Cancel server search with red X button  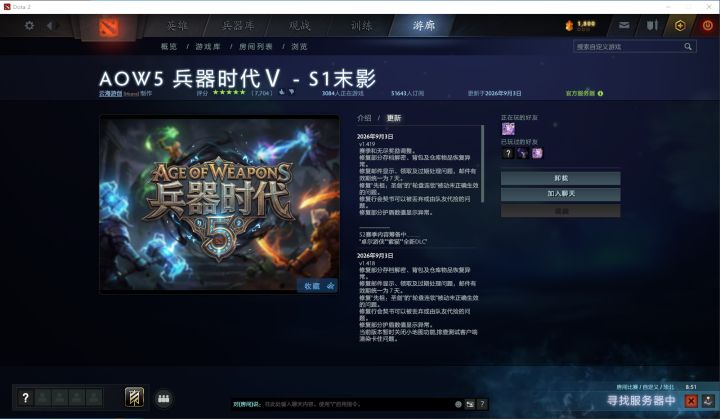click(691, 401)
